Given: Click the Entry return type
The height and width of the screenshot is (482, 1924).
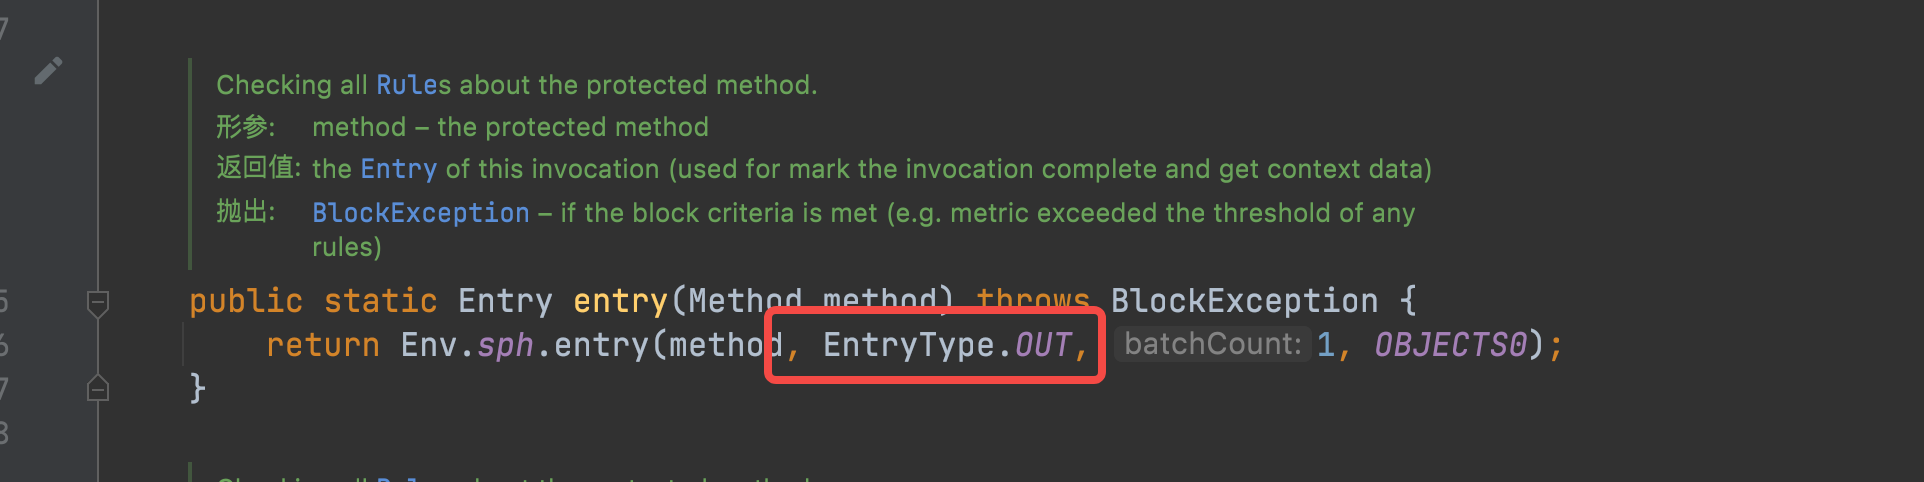Looking at the screenshot, I should [505, 301].
